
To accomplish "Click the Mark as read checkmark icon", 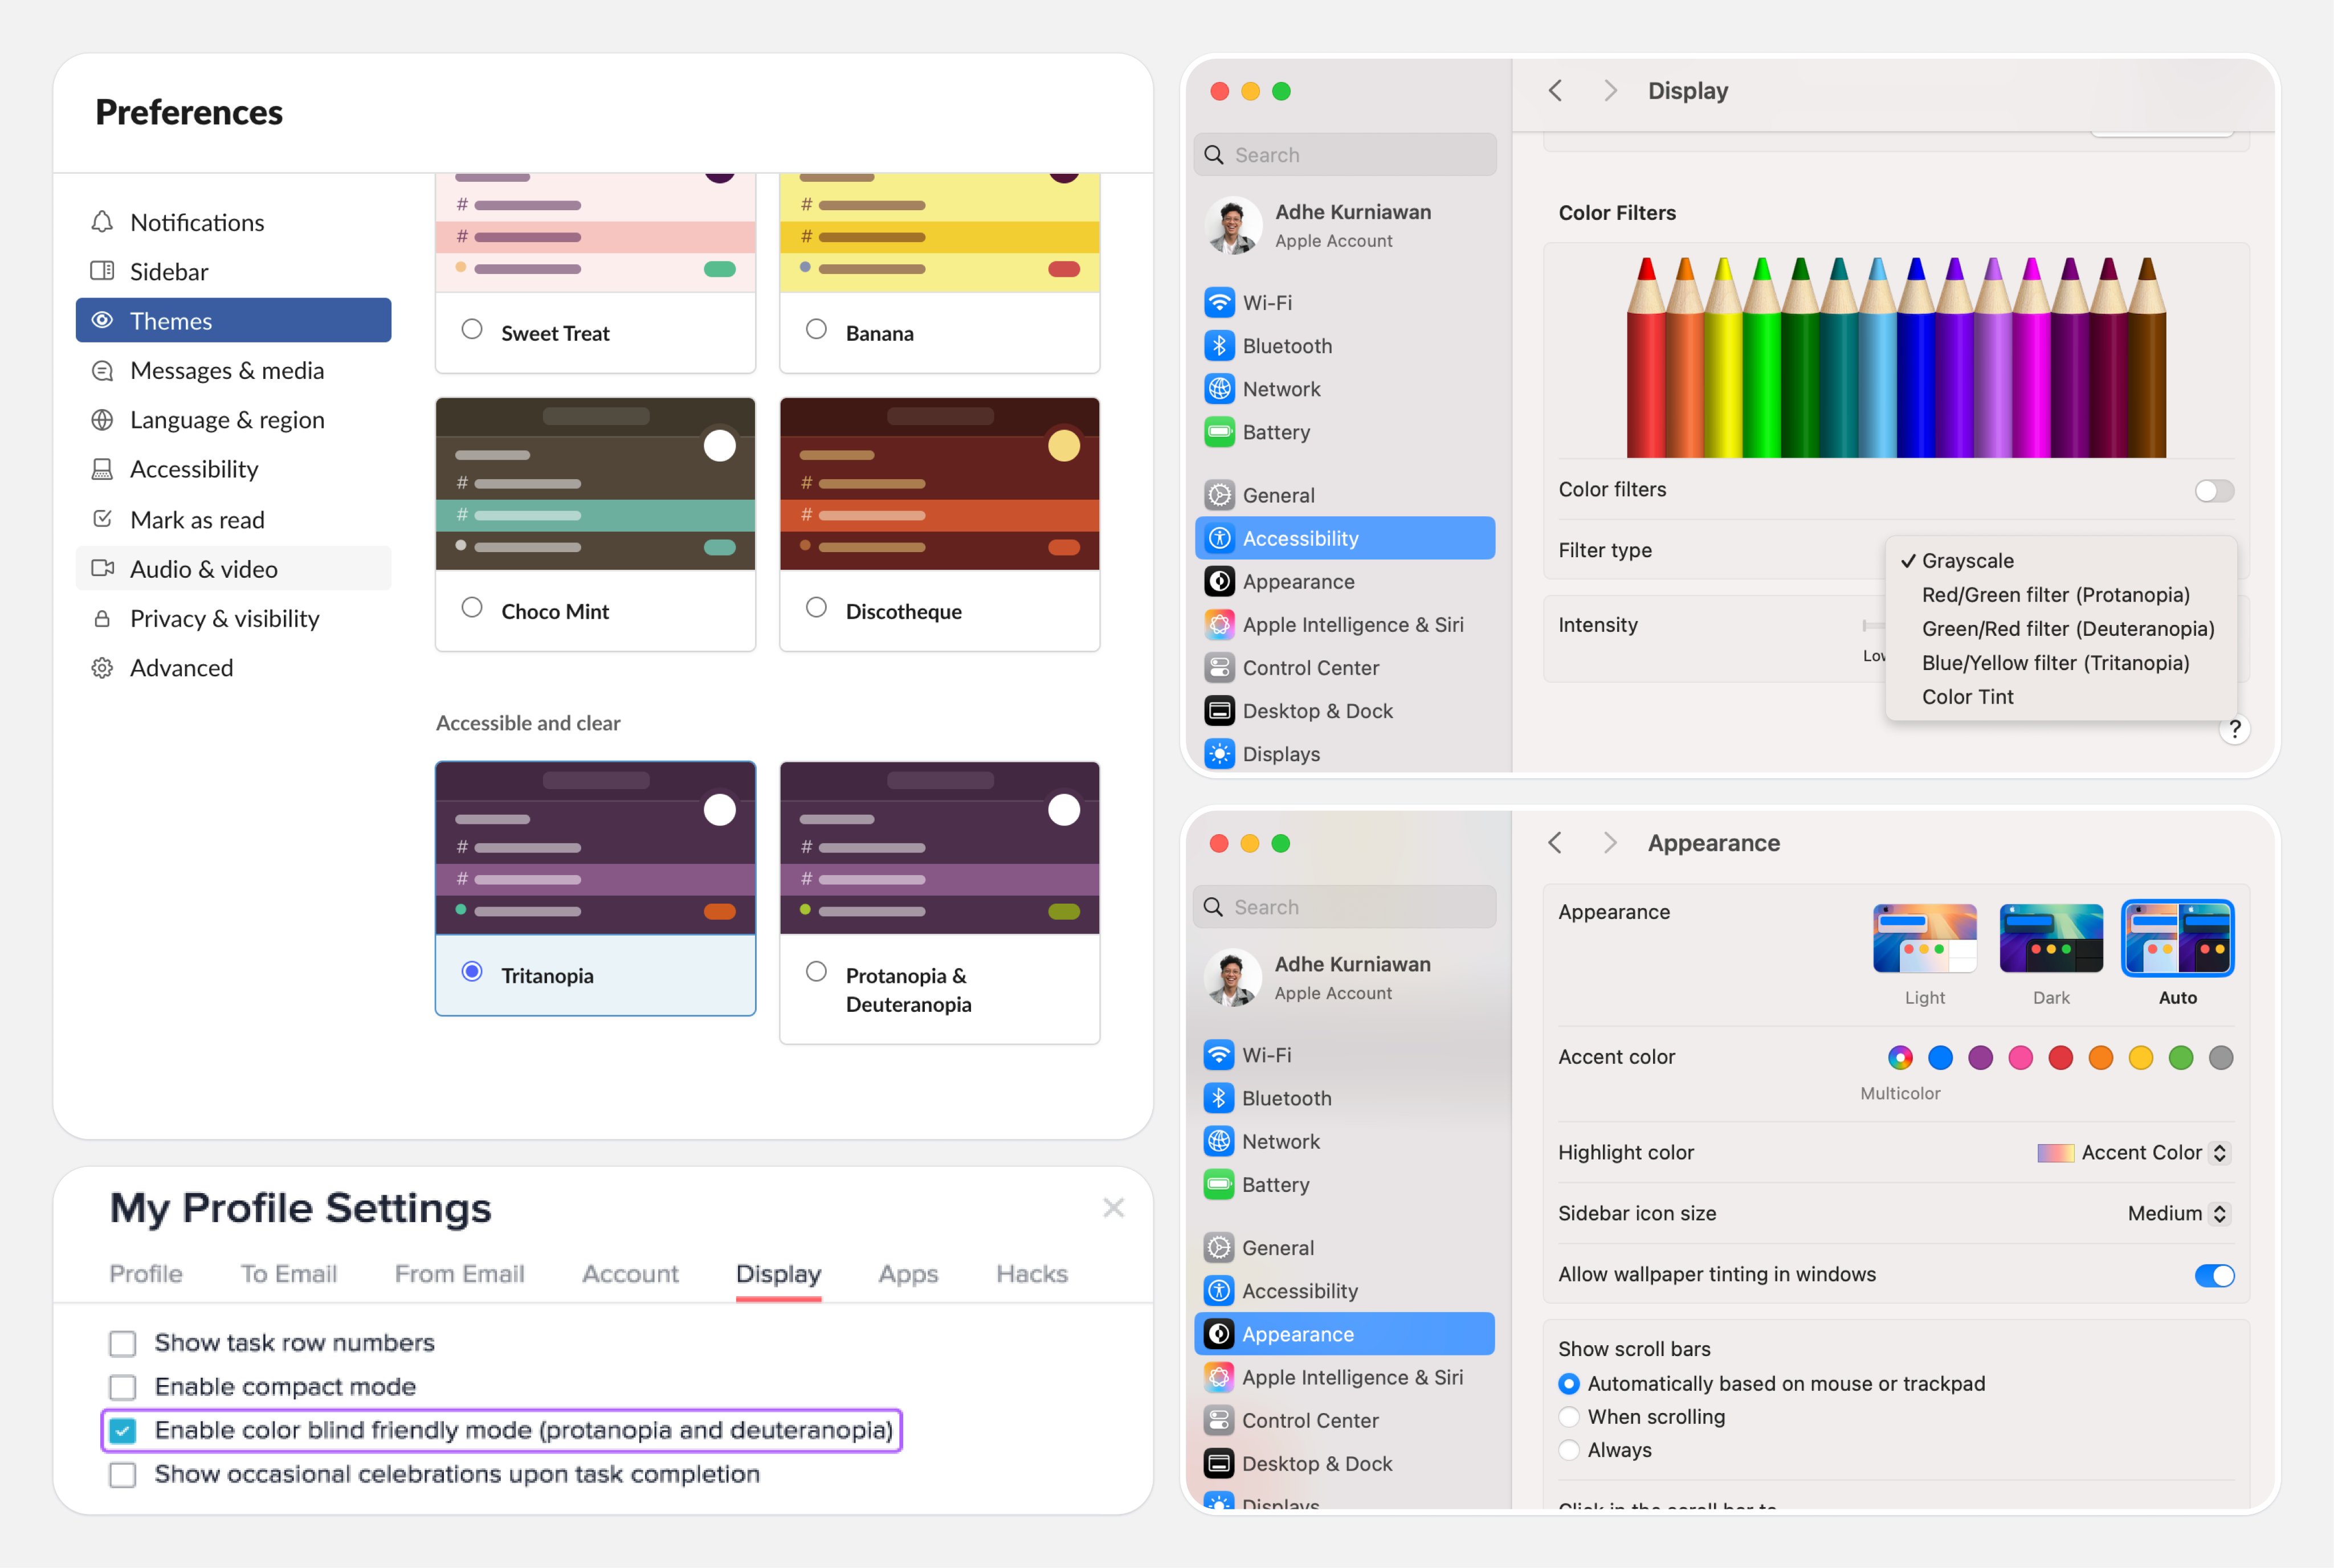I will click(x=102, y=519).
